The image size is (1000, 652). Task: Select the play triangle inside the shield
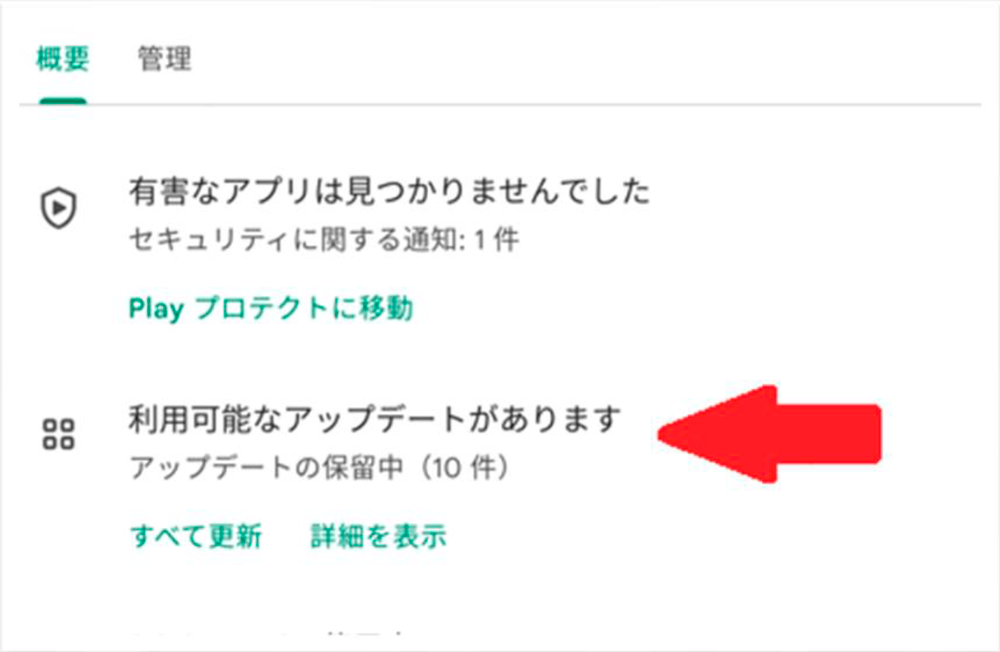pos(59,207)
